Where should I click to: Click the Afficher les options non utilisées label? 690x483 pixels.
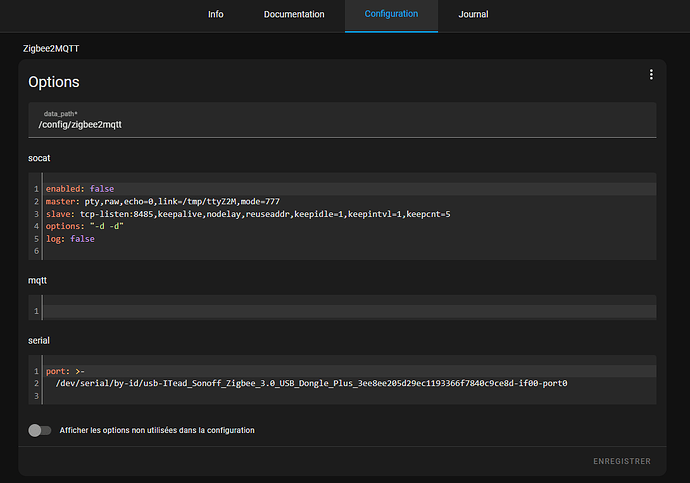tap(157, 430)
